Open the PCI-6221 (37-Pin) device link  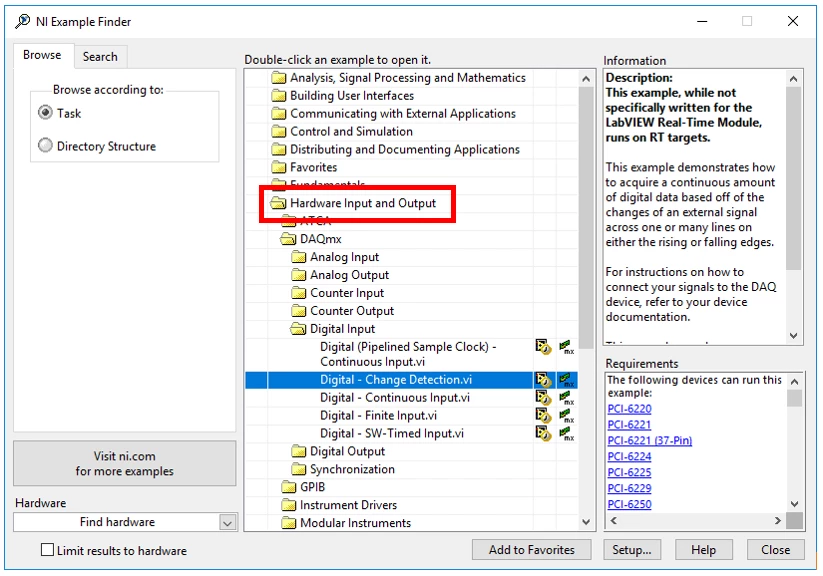[650, 441]
